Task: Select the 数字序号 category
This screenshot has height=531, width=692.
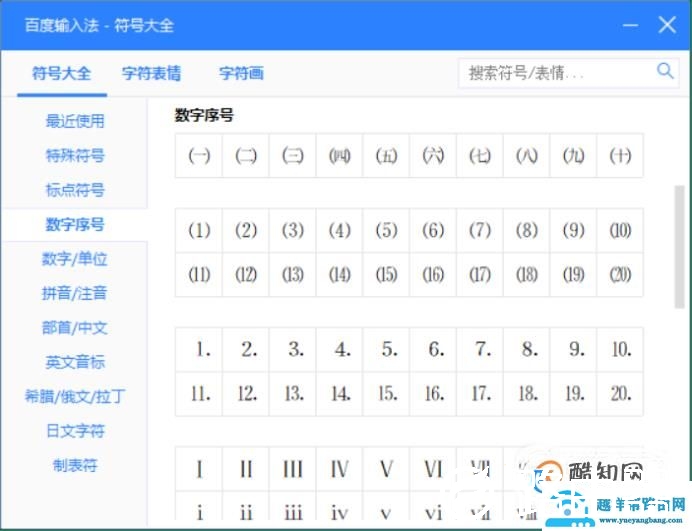Action: (x=75, y=224)
